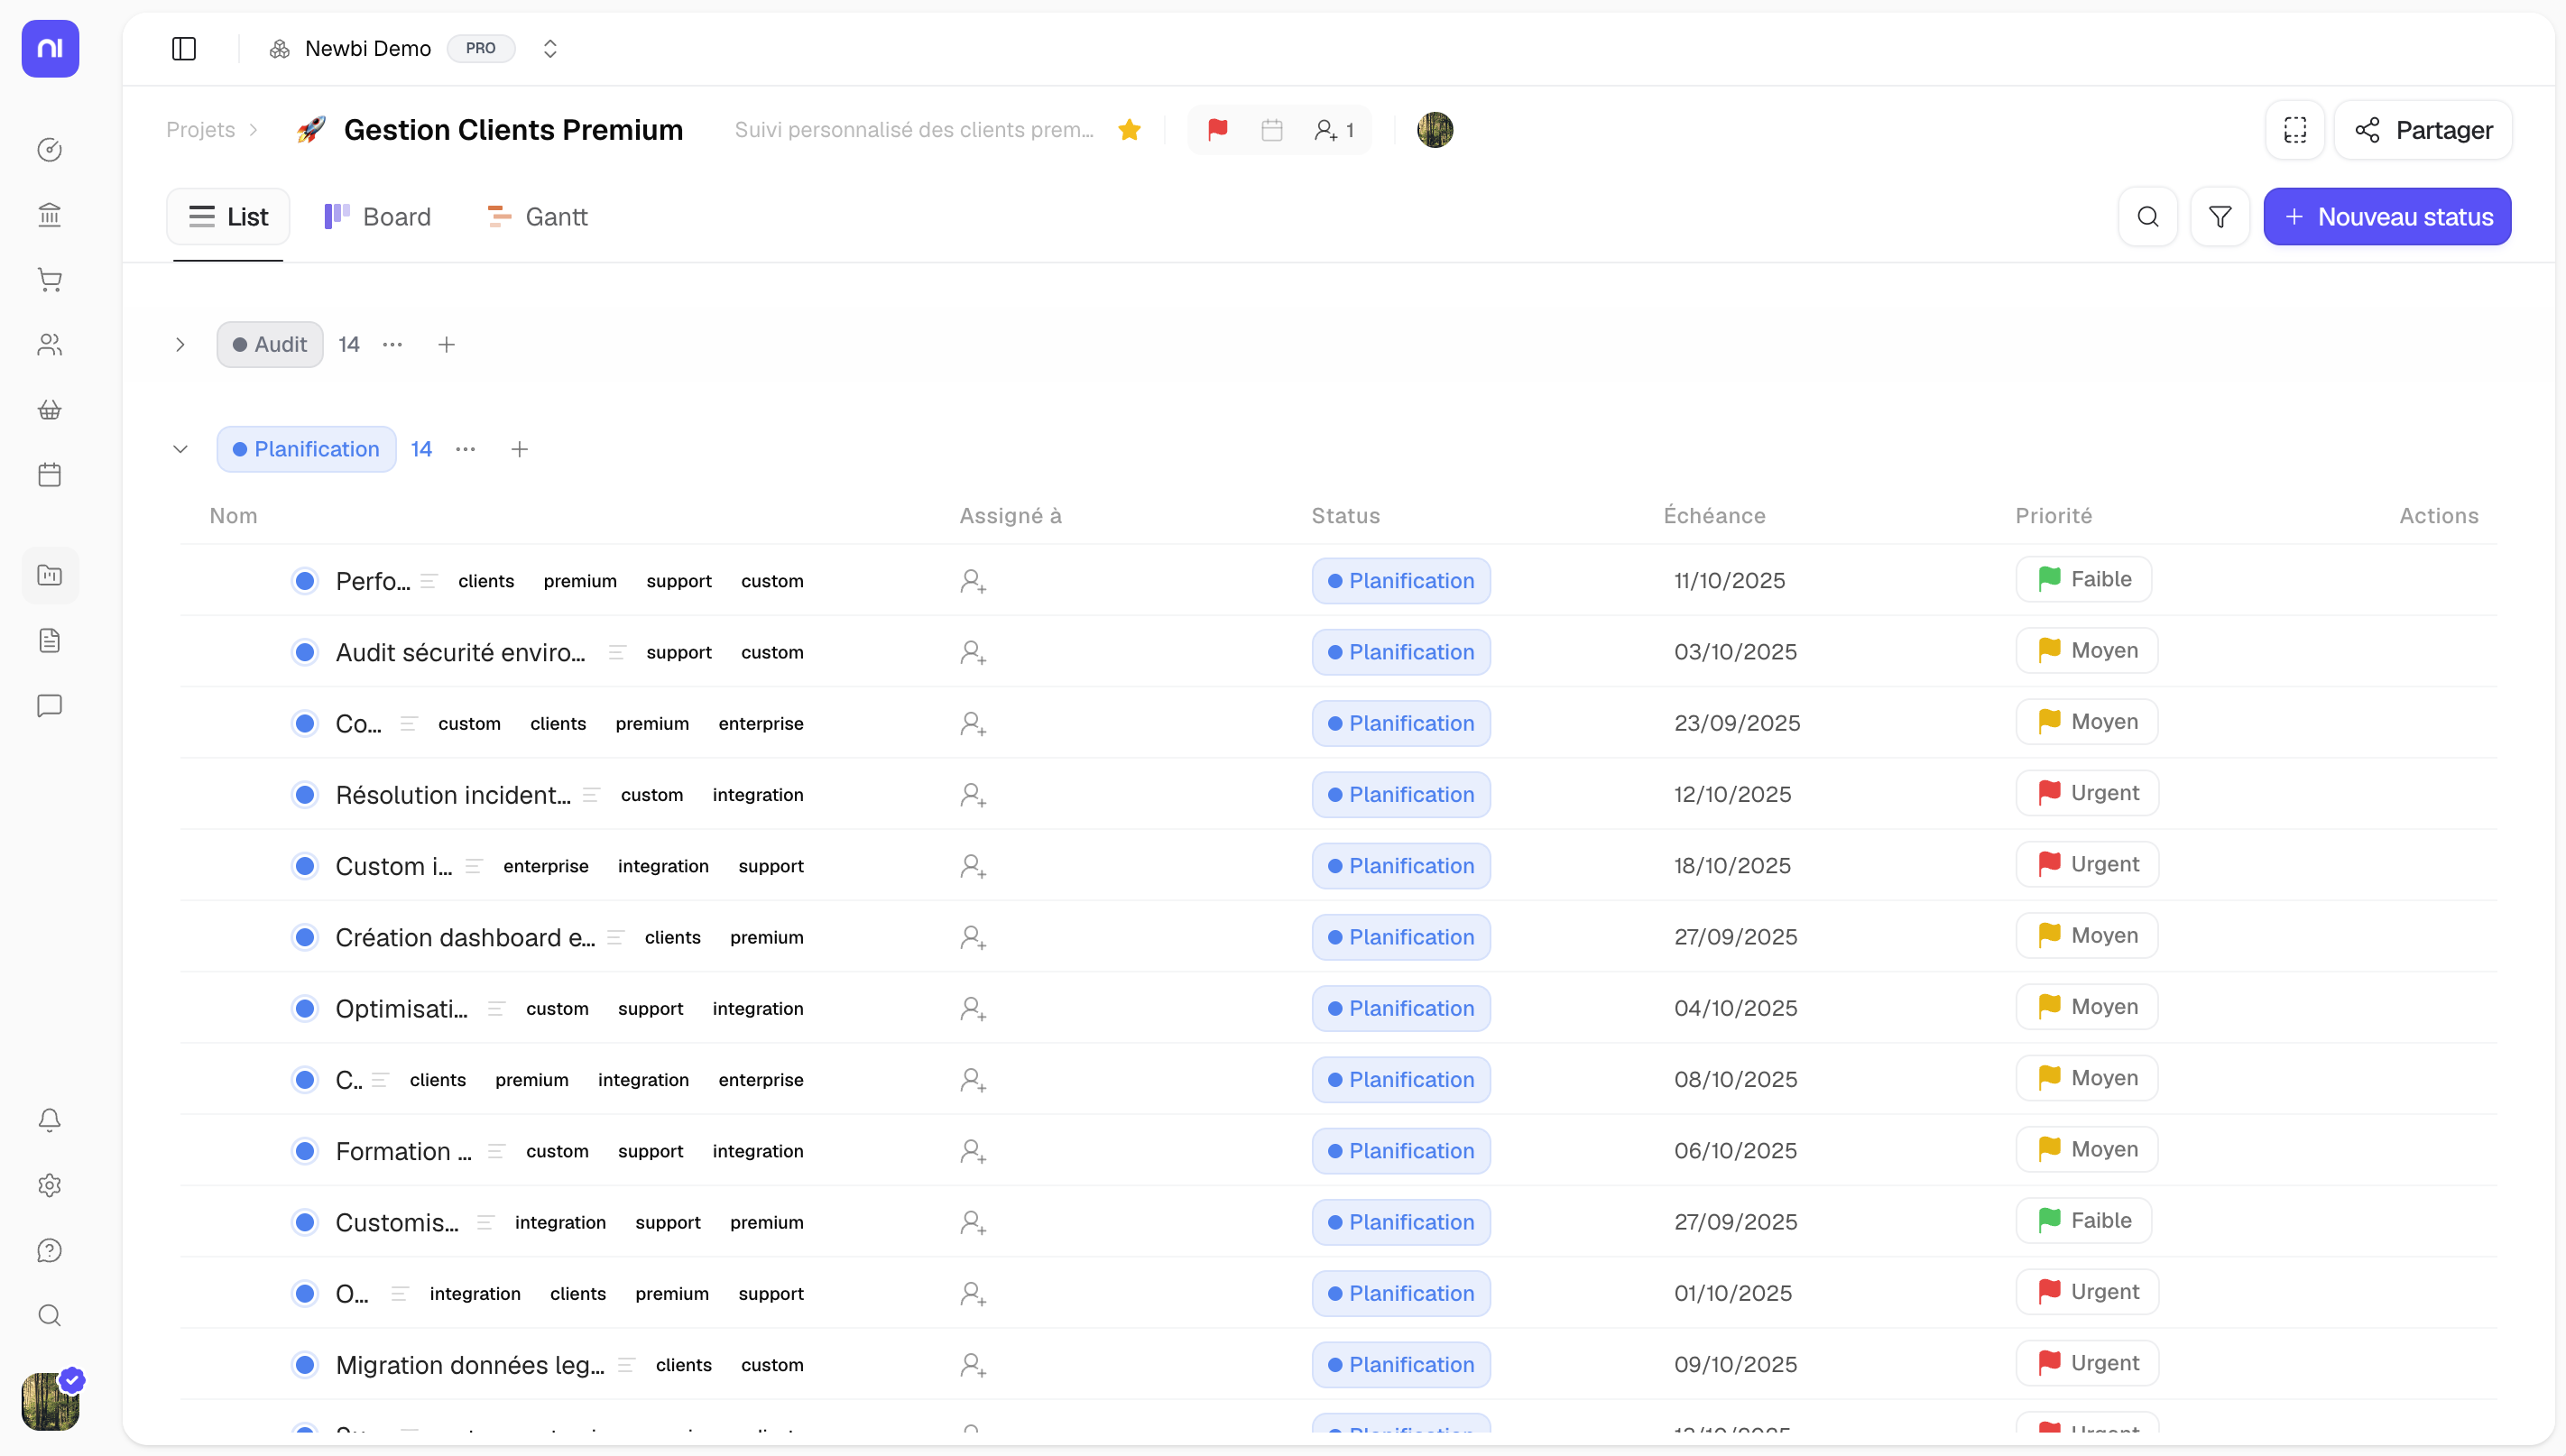The image size is (2566, 1456).
Task: Toggle status circle of Audit sécurité task
Action: [305, 652]
